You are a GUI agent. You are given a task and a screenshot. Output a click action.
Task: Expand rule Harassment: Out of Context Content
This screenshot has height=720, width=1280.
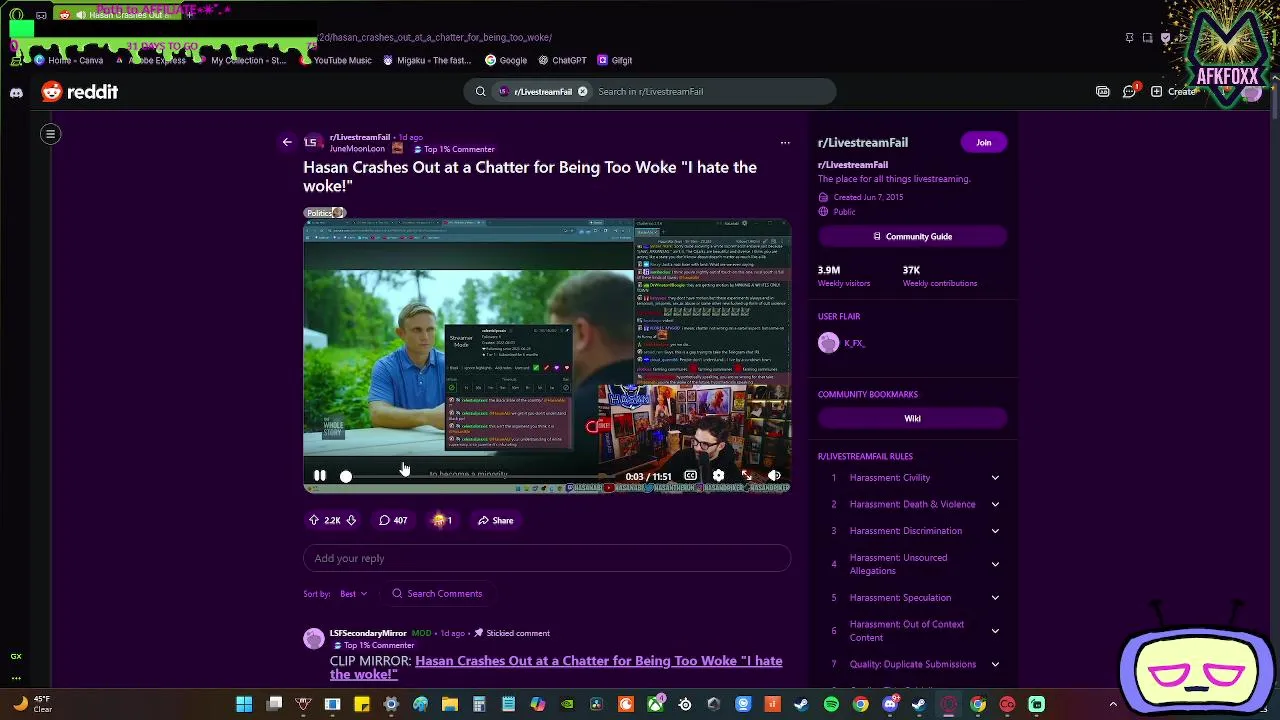tap(912, 631)
